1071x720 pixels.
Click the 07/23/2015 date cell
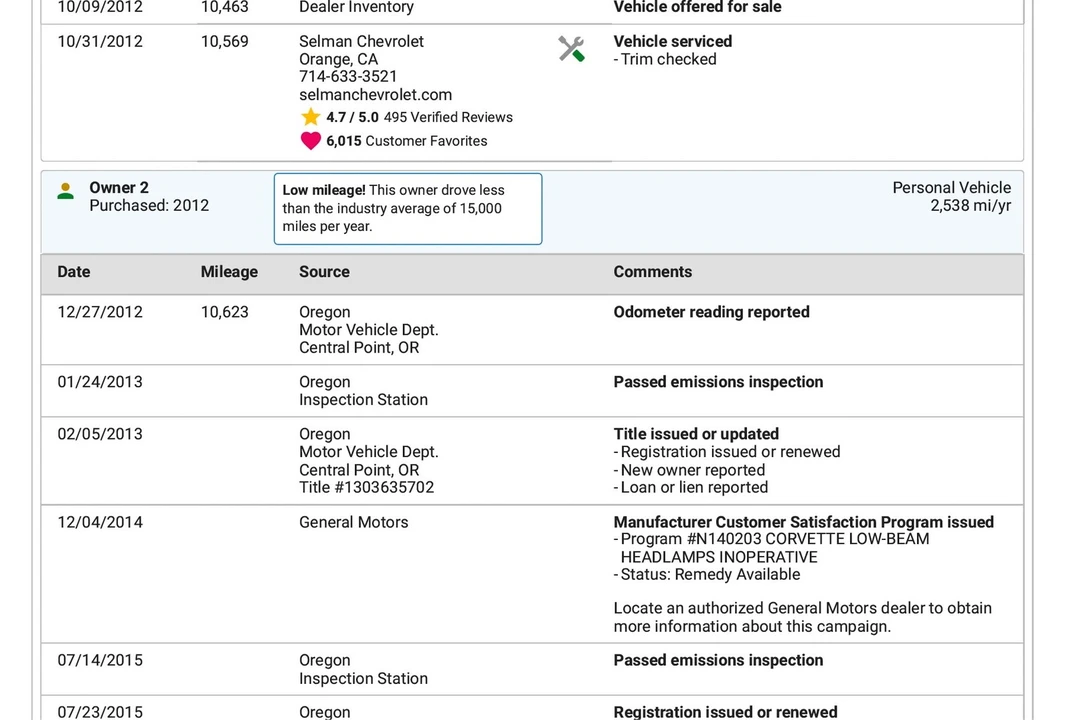click(100, 712)
